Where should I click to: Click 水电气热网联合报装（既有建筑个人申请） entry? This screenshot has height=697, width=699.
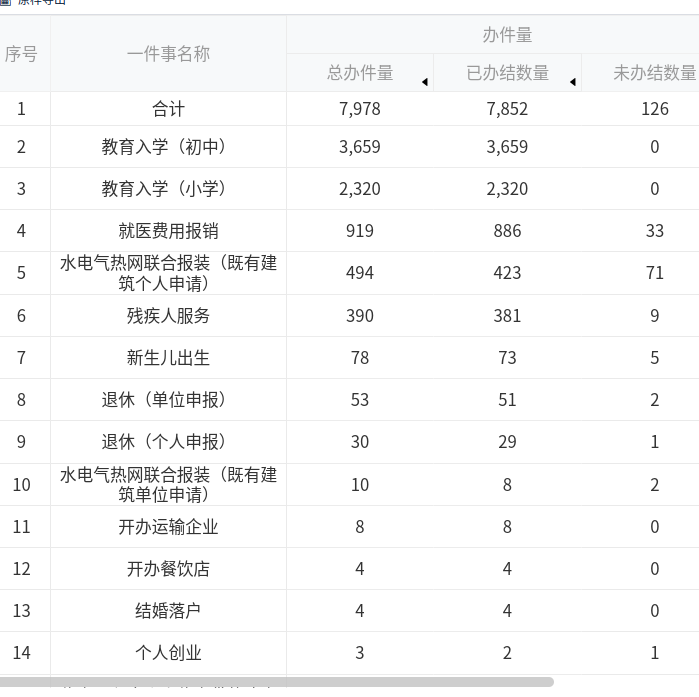tap(168, 273)
